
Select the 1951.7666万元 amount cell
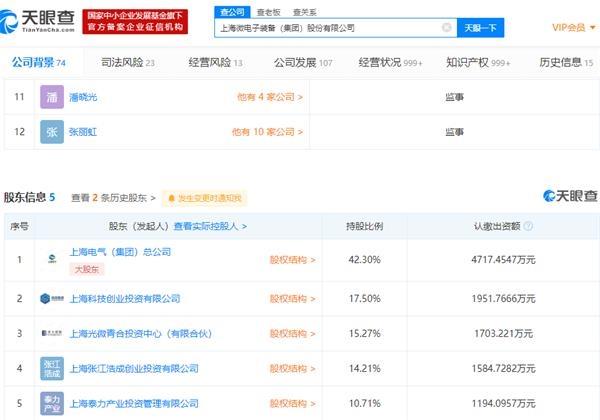(x=503, y=298)
